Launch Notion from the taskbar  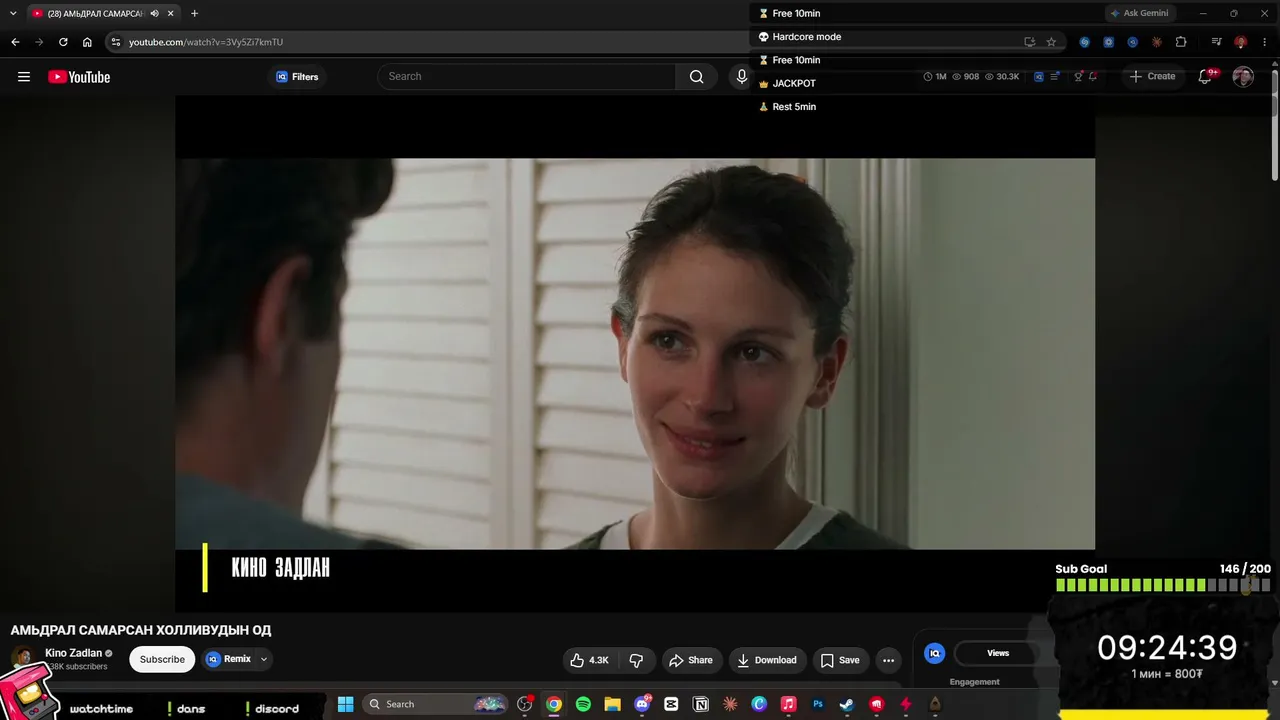point(701,704)
